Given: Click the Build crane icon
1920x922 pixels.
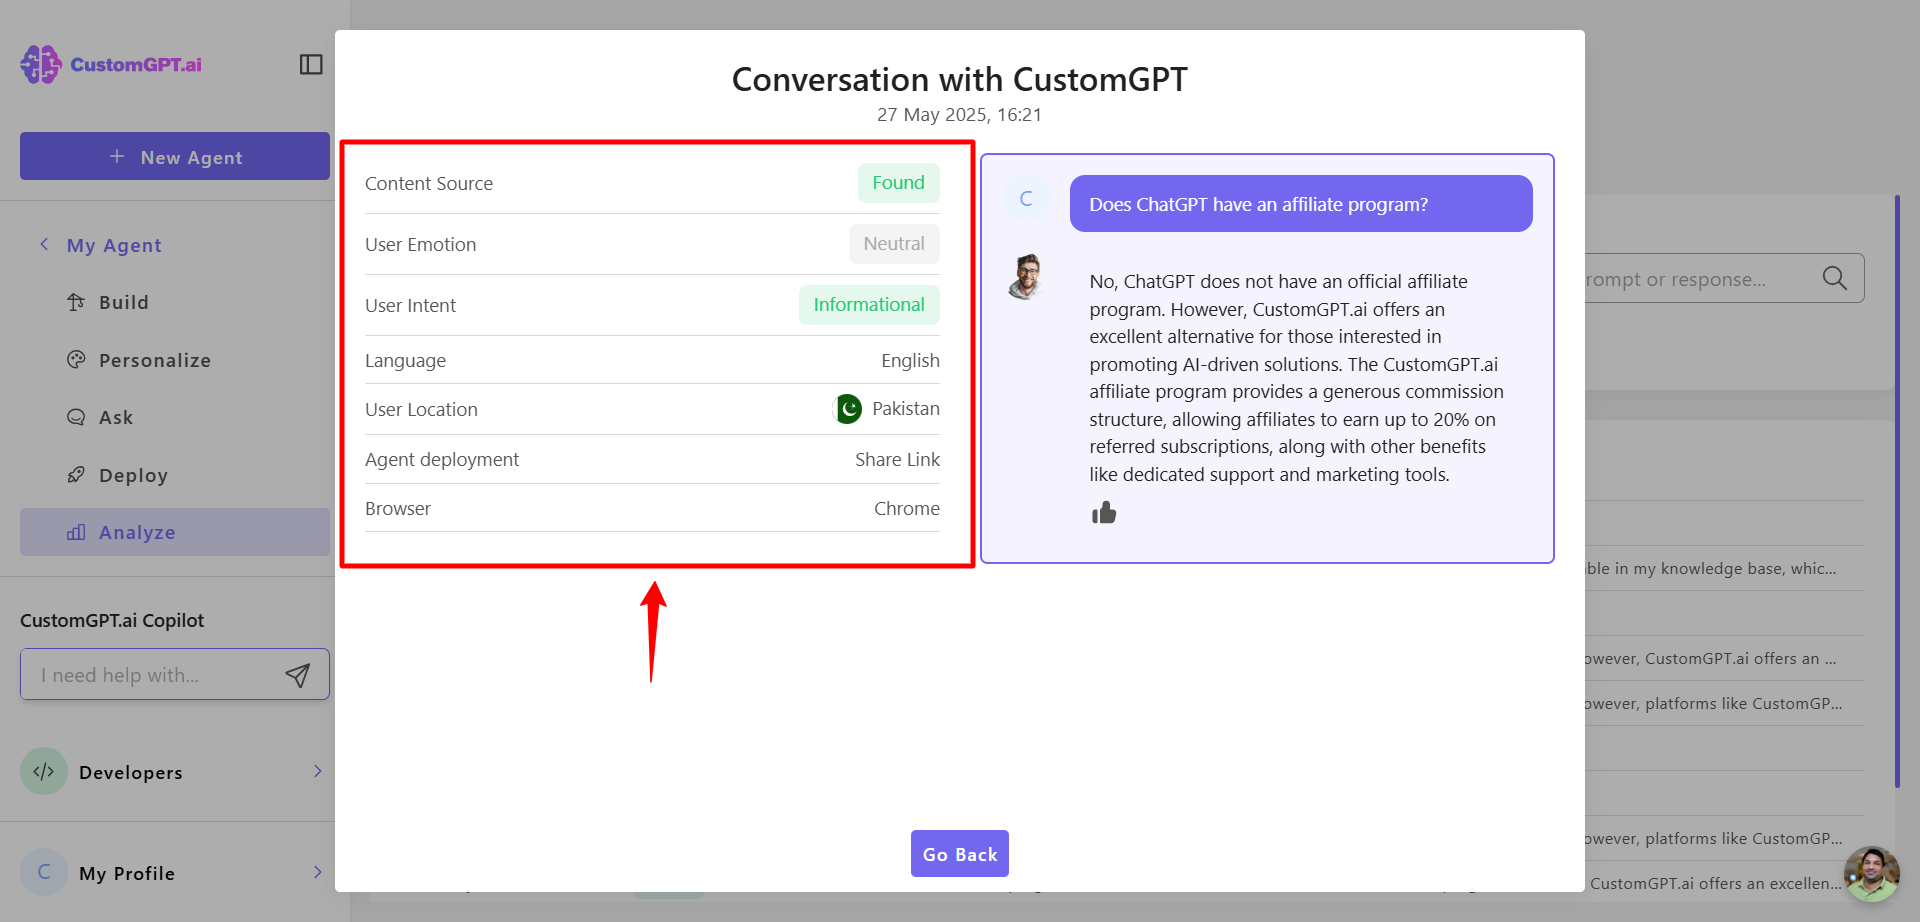Looking at the screenshot, I should [x=76, y=302].
